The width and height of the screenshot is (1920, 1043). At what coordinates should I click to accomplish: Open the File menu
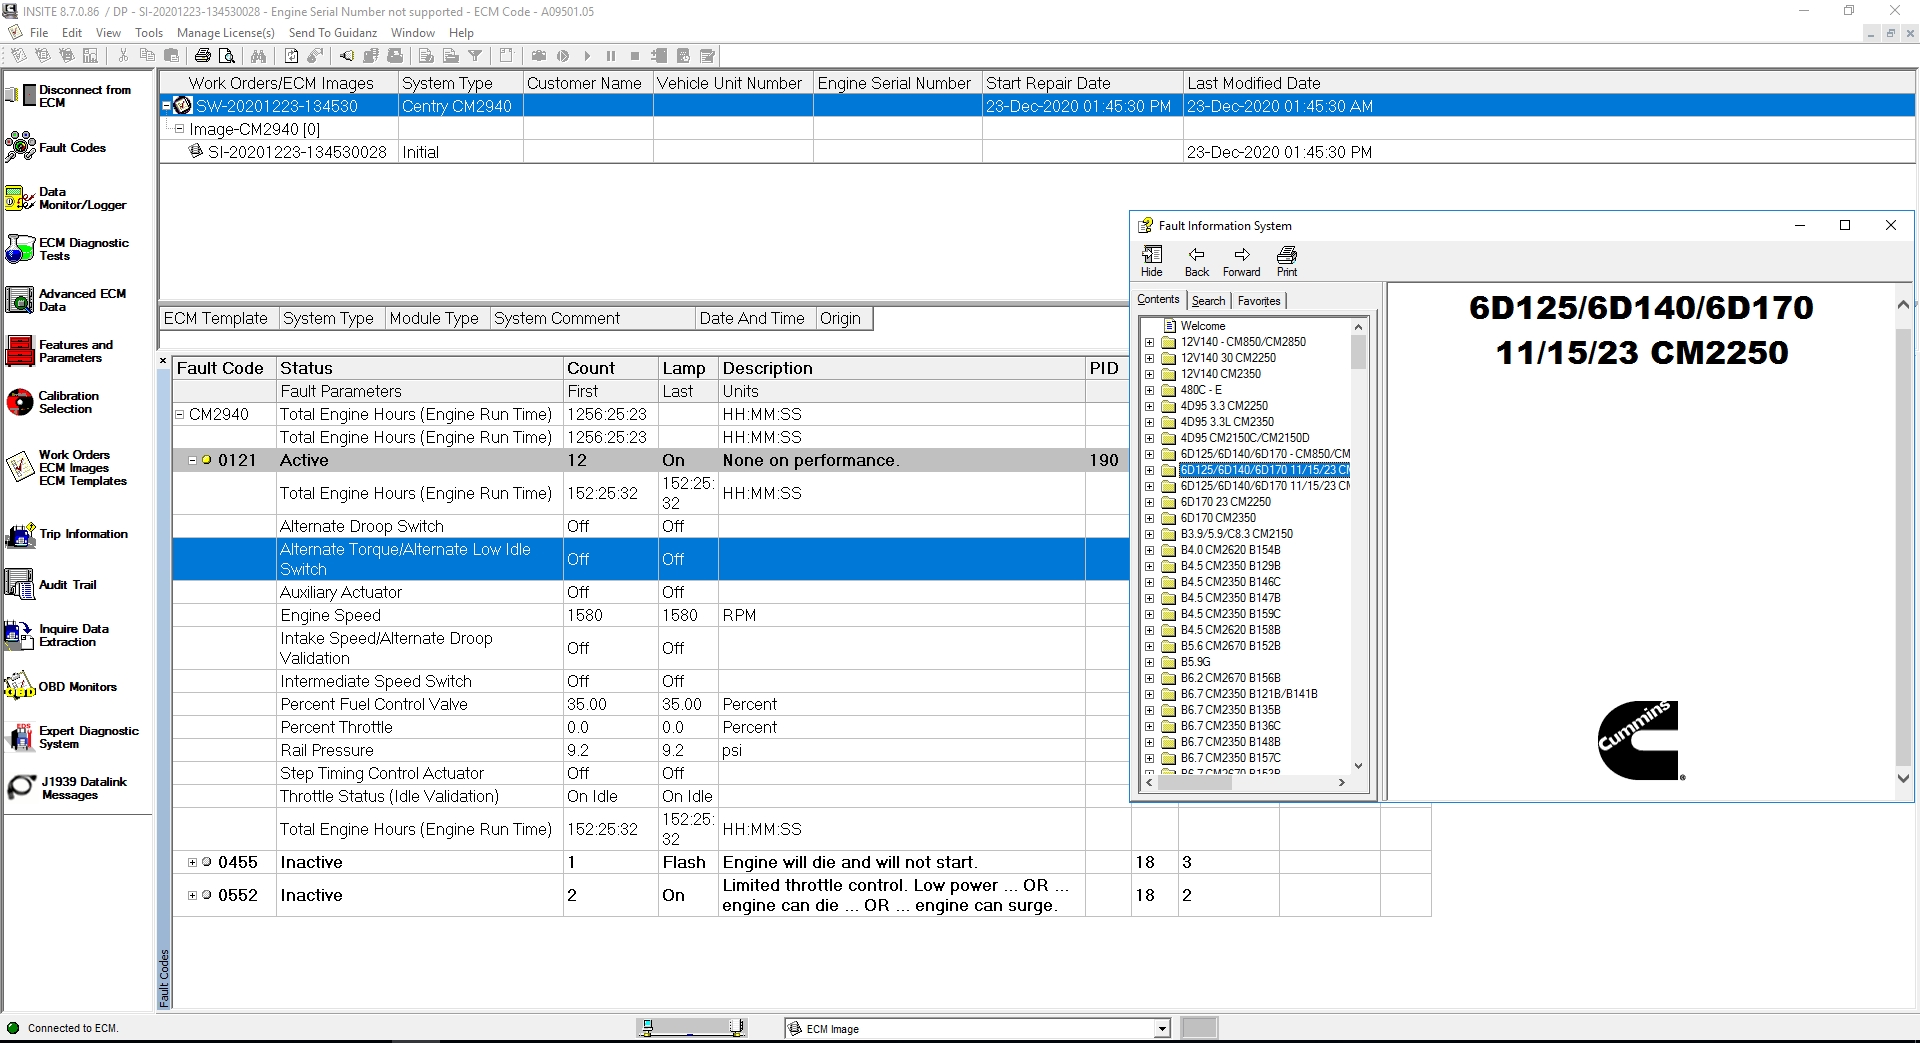pyautogui.click(x=39, y=33)
